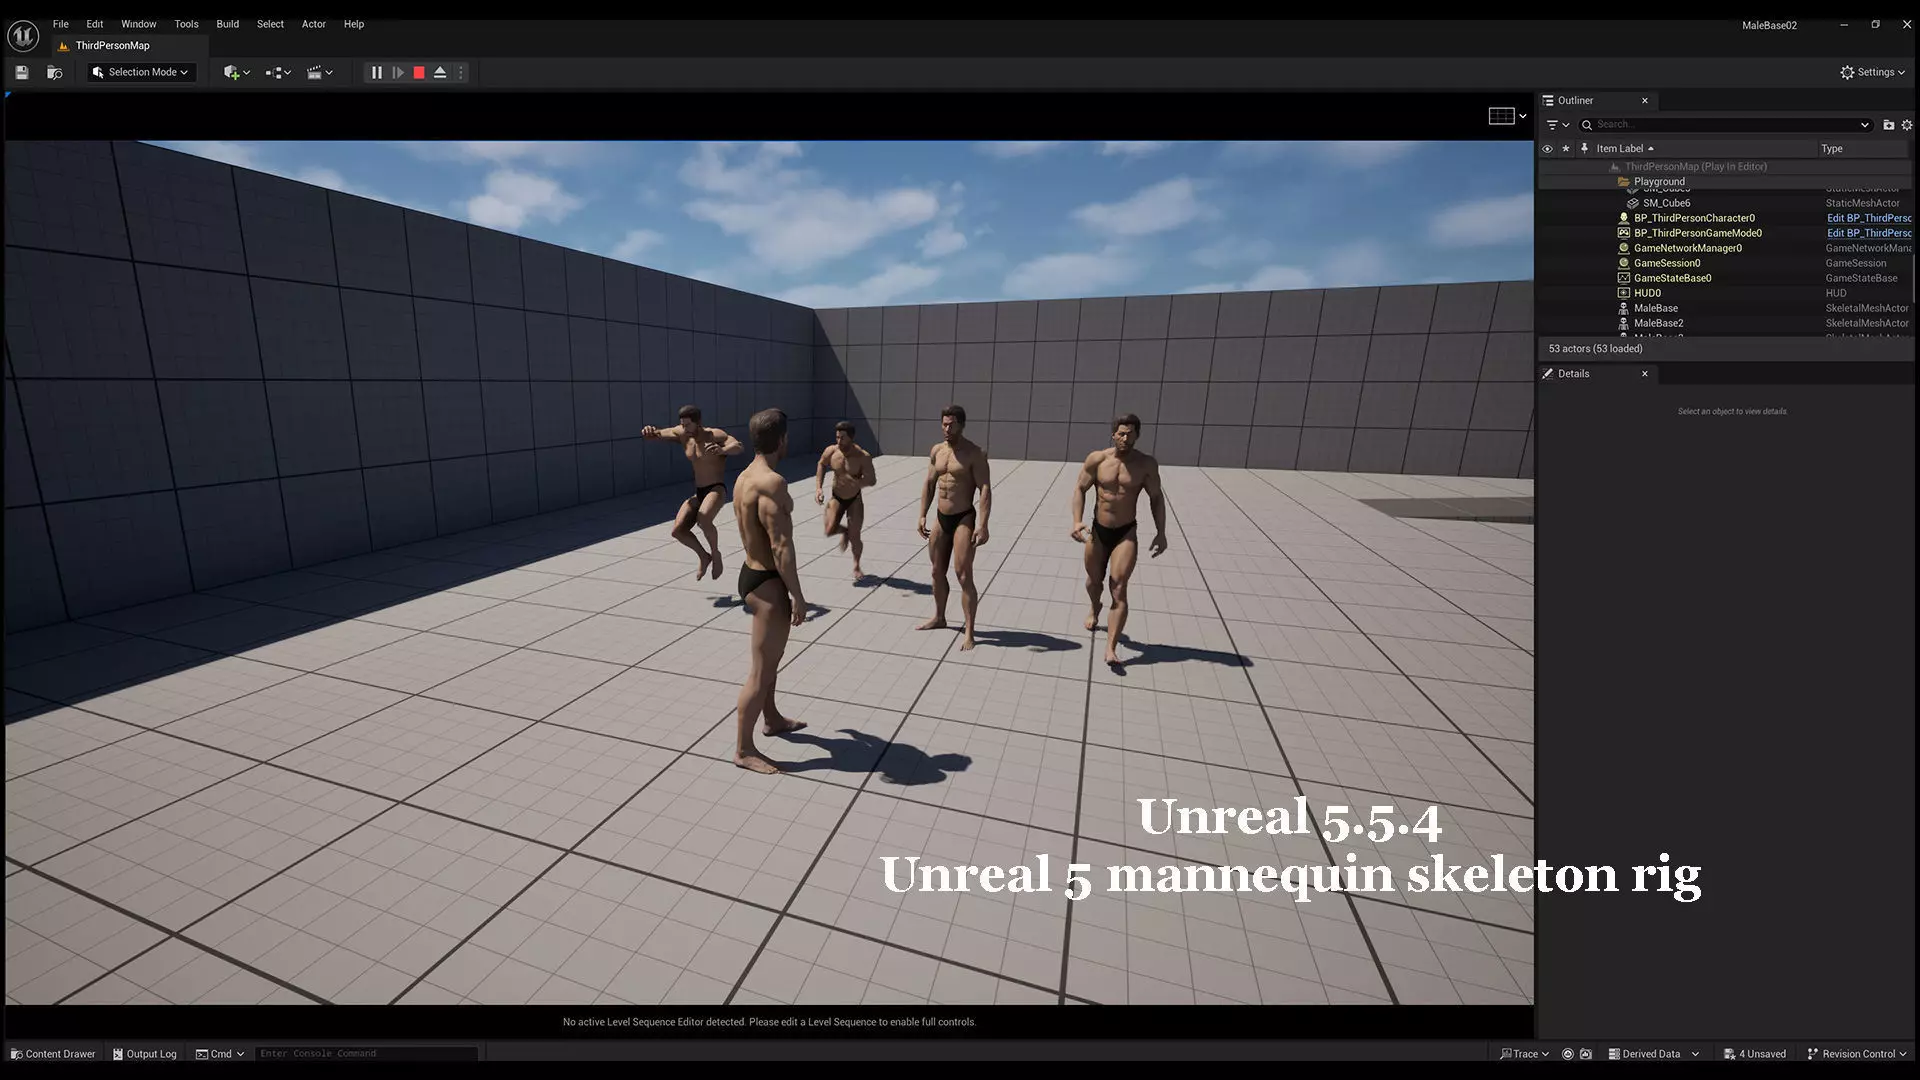
Task: Open the Blueprints toolbar dropdown
Action: (x=278, y=72)
